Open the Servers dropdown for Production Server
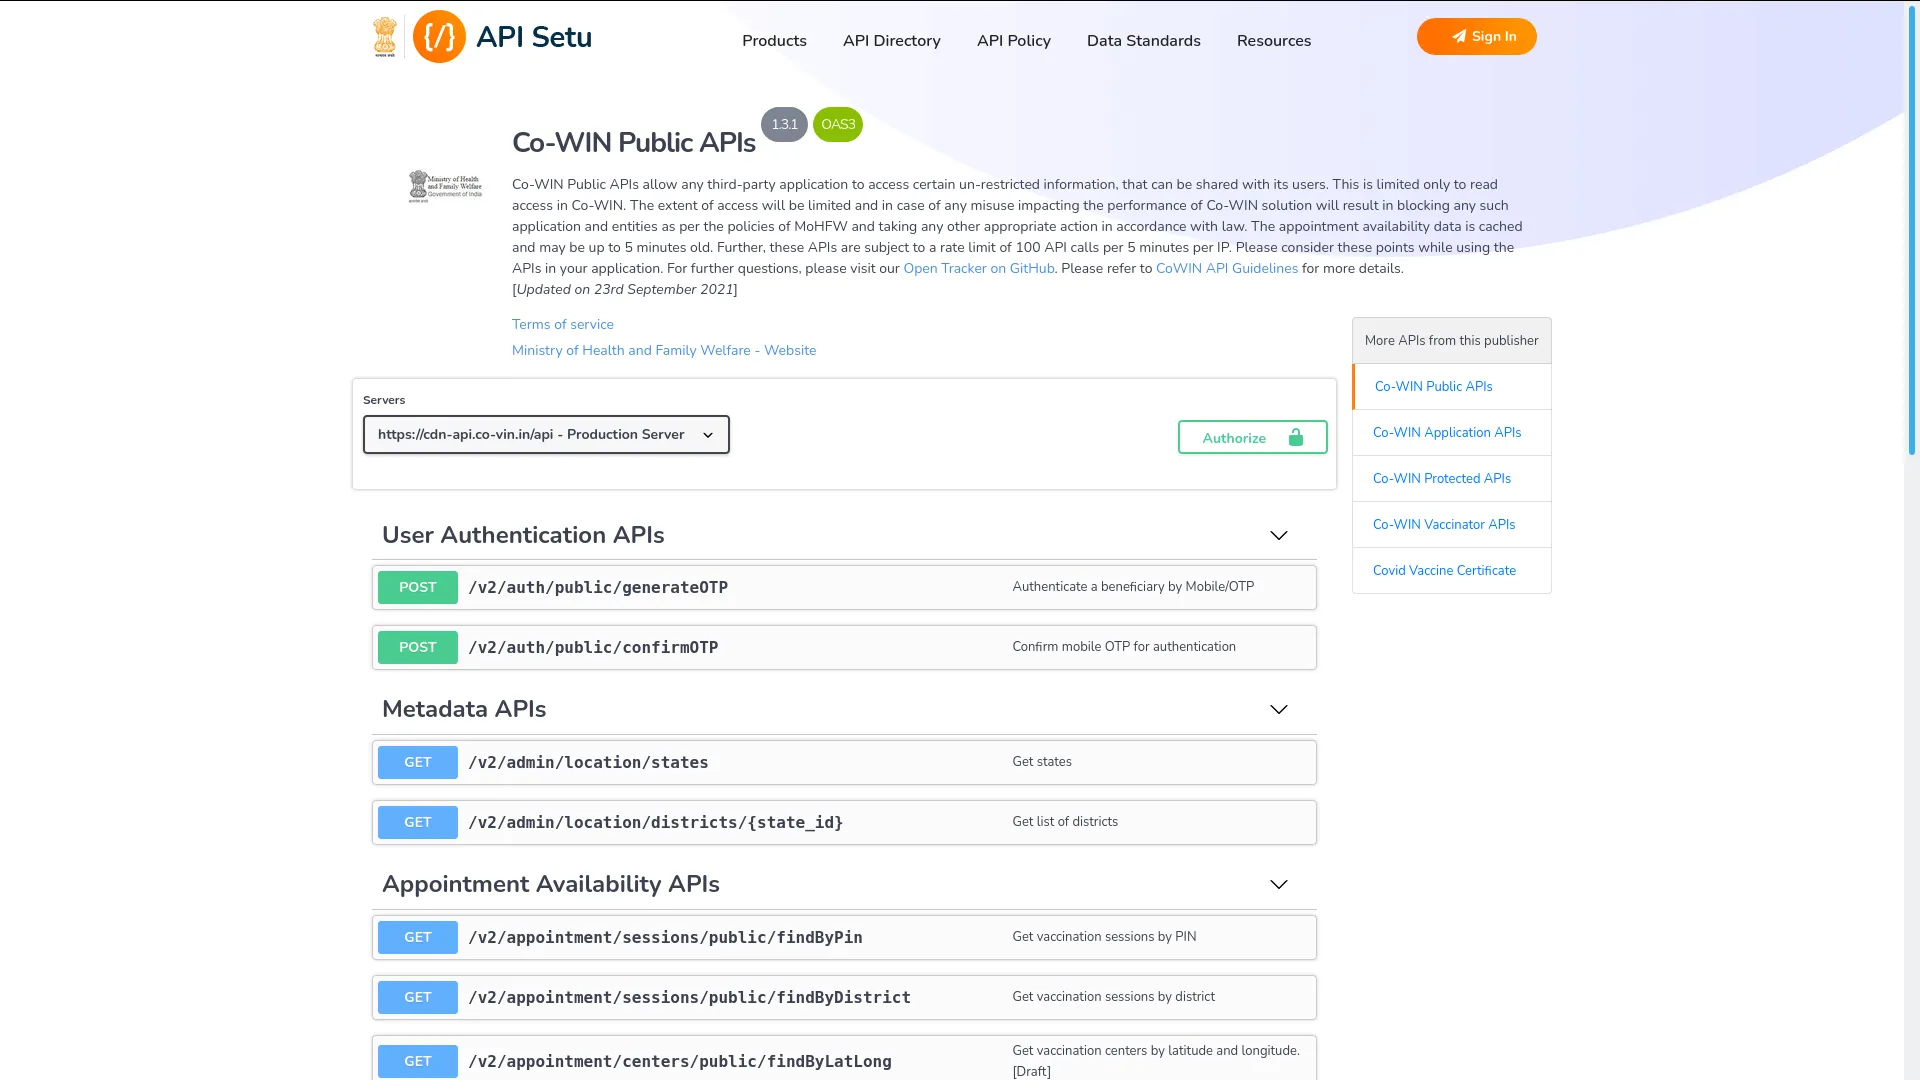The width and height of the screenshot is (1920, 1080). [546, 435]
